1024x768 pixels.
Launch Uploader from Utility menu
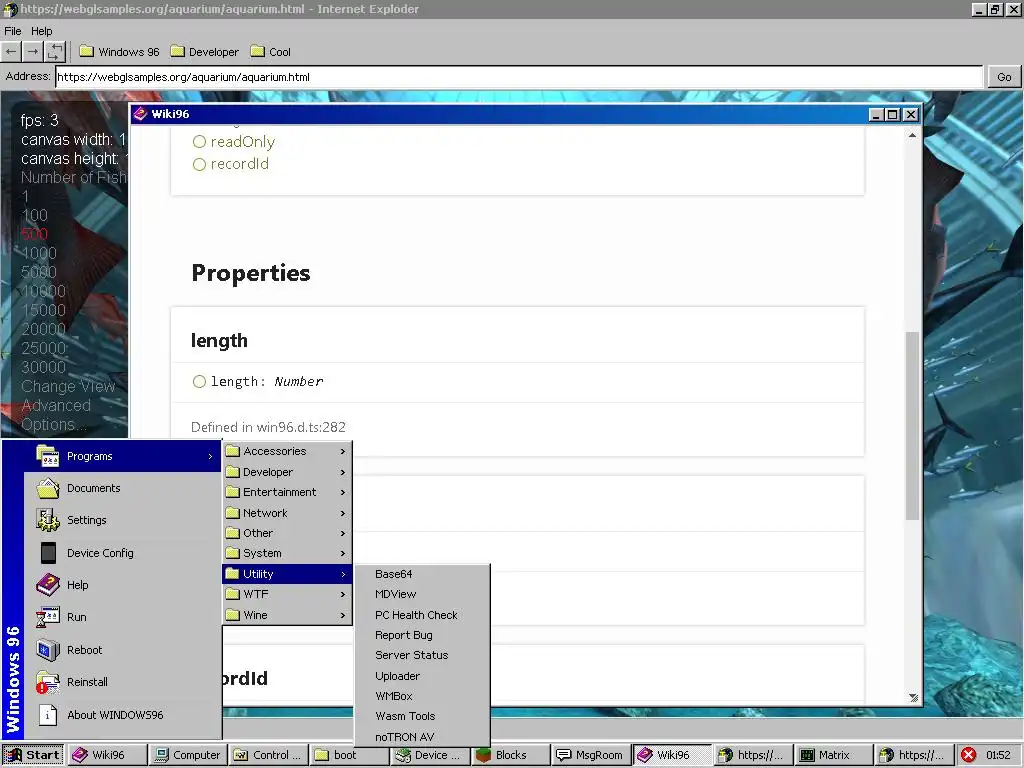click(x=422, y=676)
